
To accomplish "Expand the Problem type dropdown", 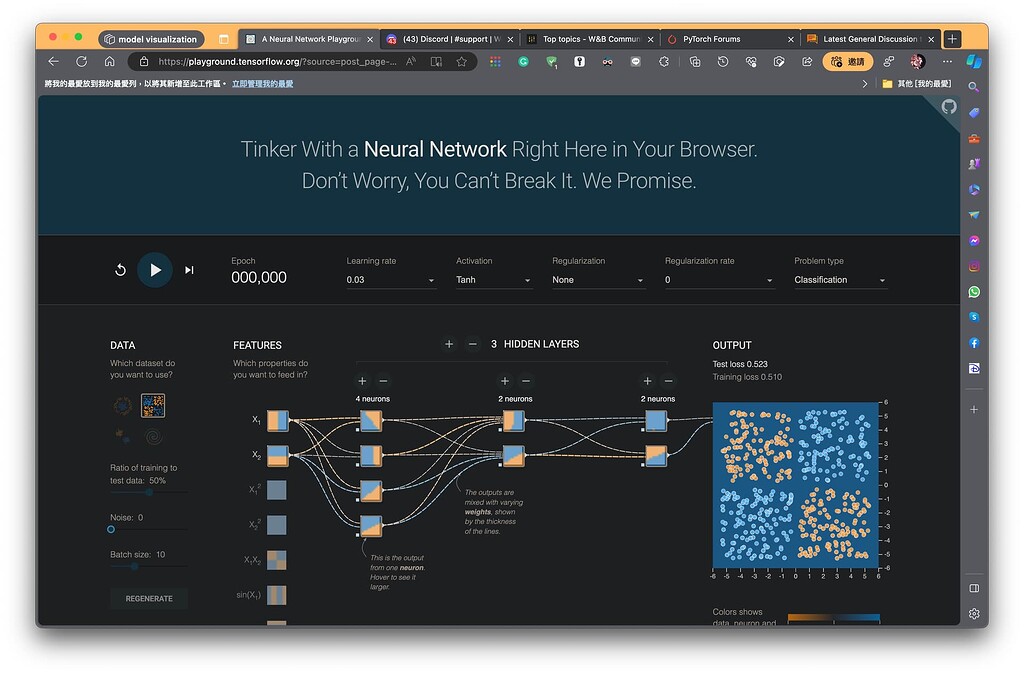I will click(x=840, y=280).
